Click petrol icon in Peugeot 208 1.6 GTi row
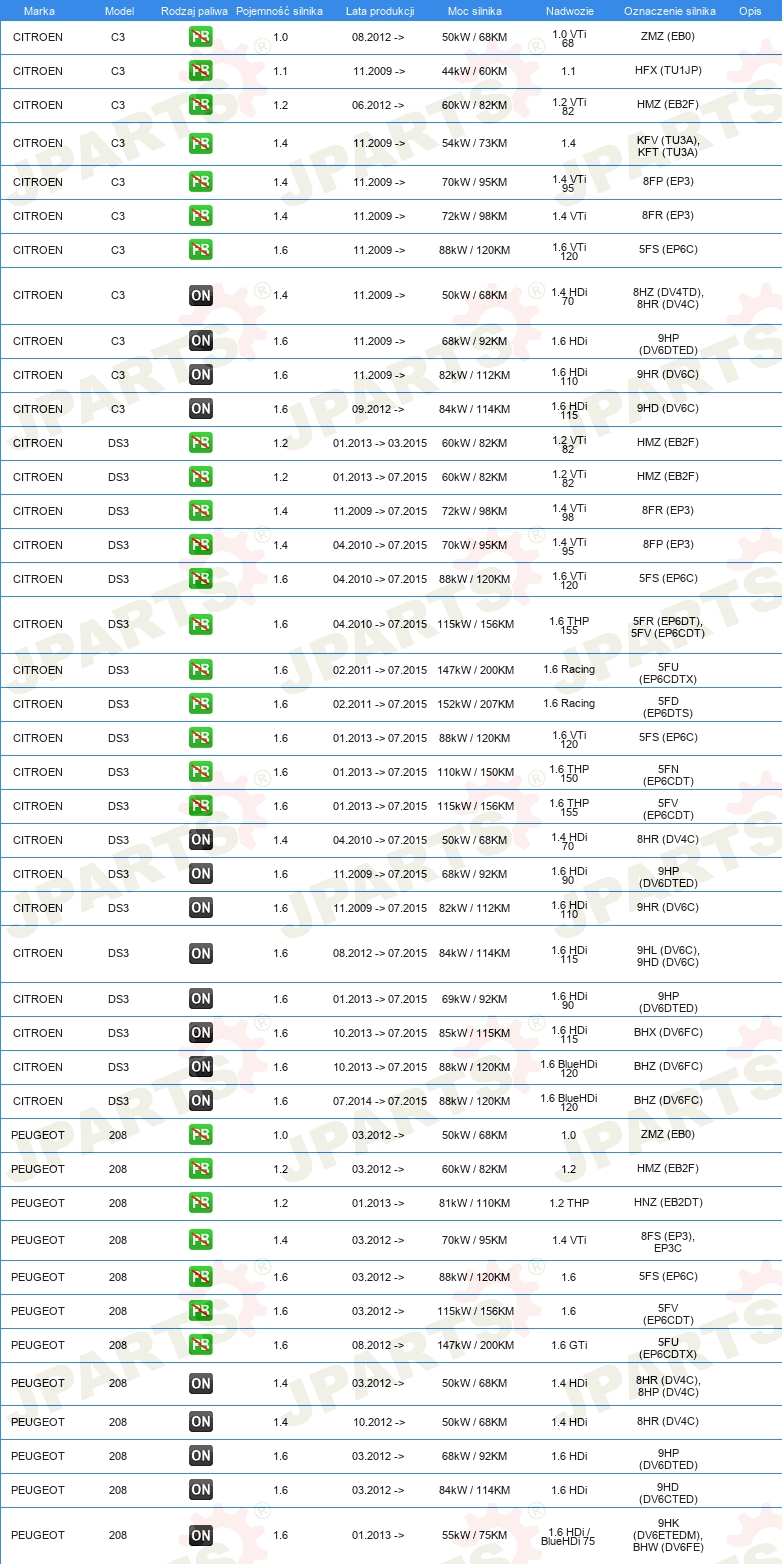The image size is (782, 1564). coord(201,1345)
